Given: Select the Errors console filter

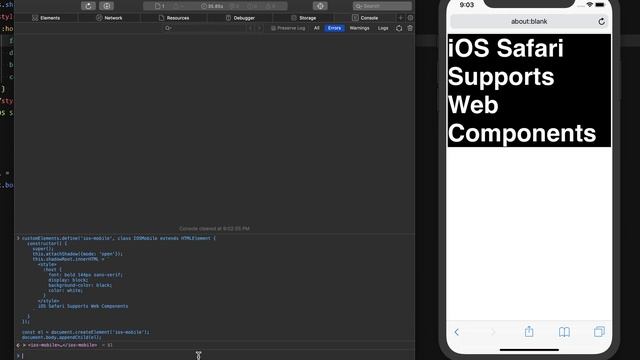Looking at the screenshot, I should (x=334, y=28).
